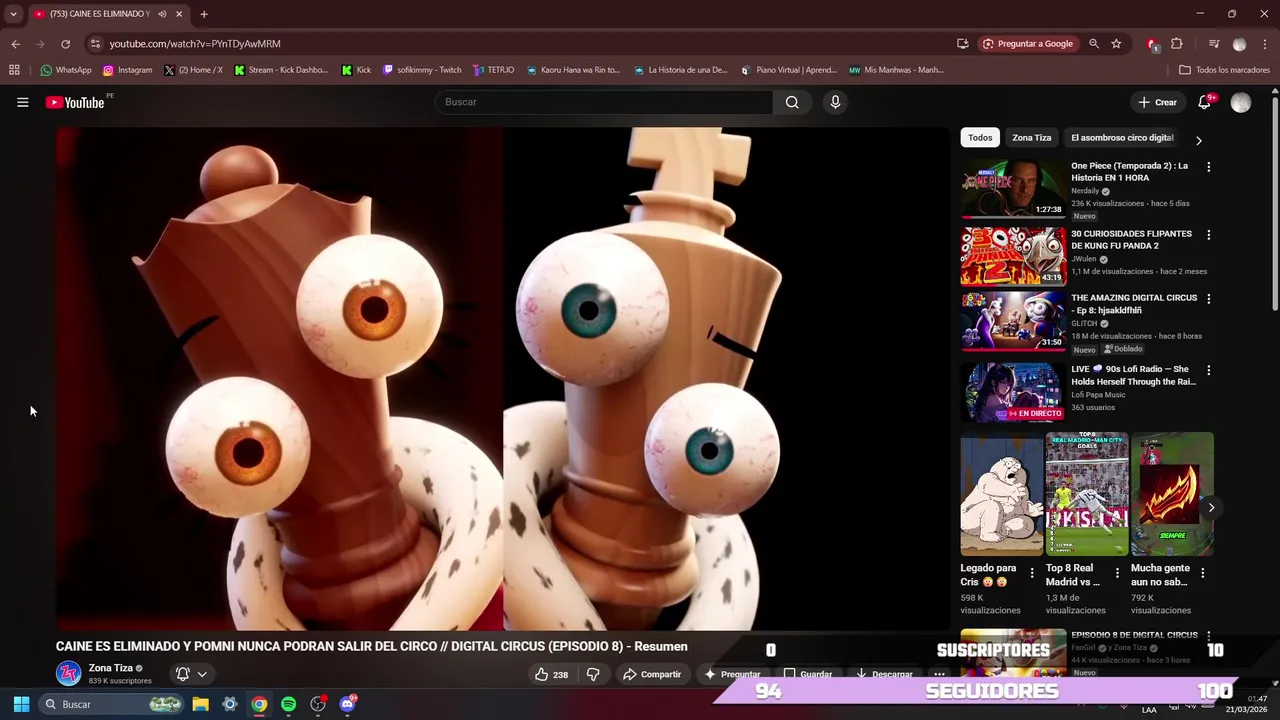Viewport: 1280px width, 720px height.
Task: Click the YouTube Buscar search field
Action: point(604,102)
